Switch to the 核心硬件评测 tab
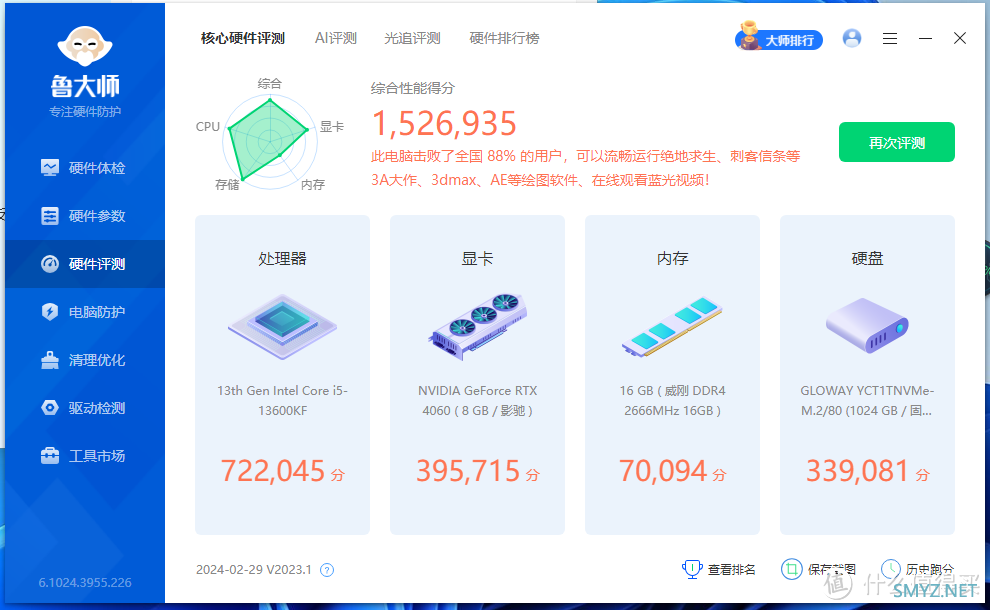The image size is (990, 610). coord(243,39)
